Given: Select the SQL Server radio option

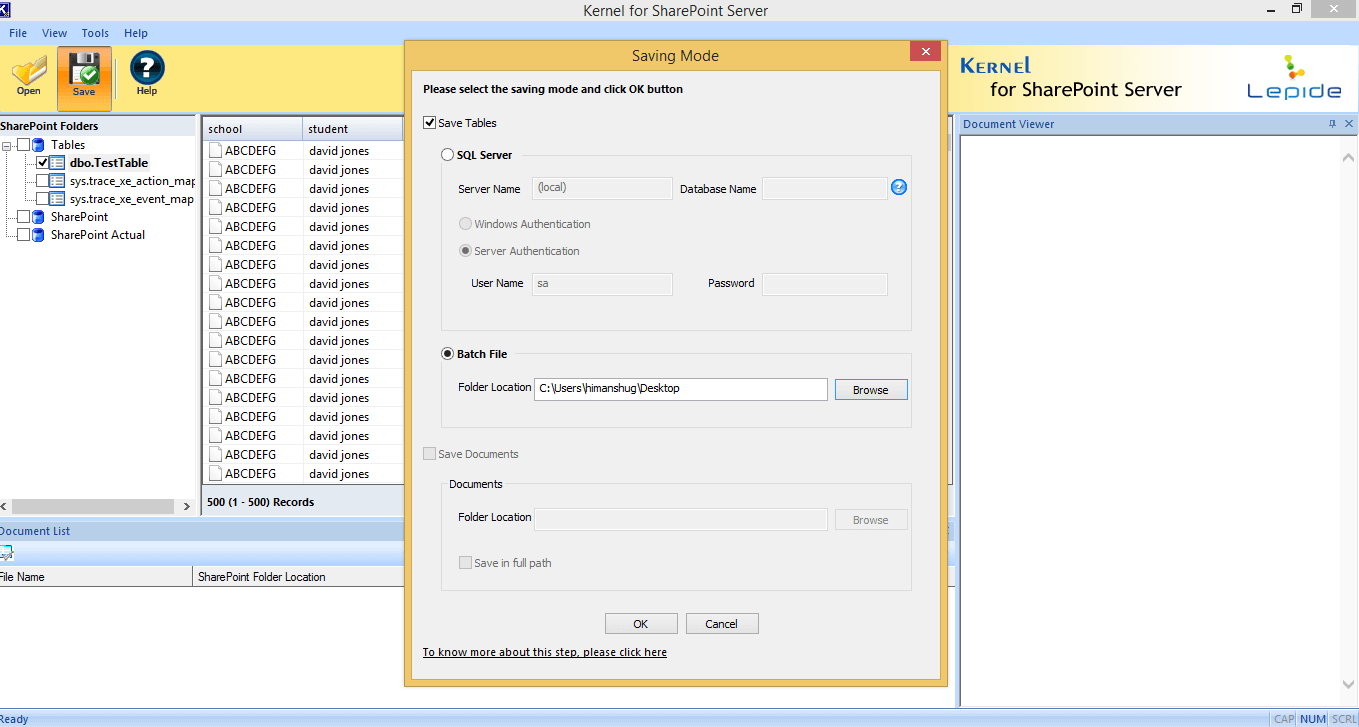Looking at the screenshot, I should 447,155.
